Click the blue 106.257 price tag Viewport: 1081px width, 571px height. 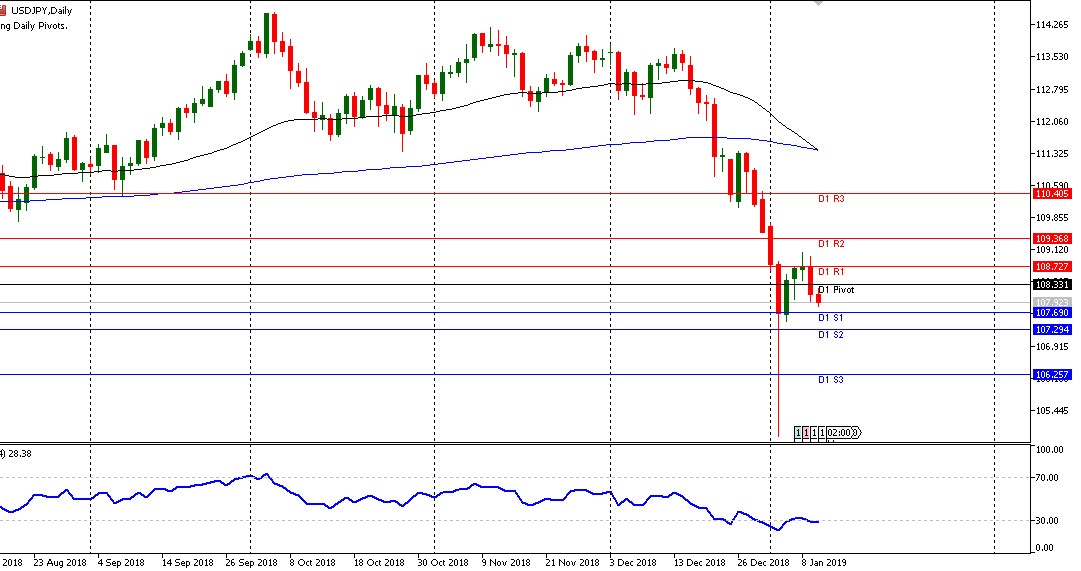pyautogui.click(x=1052, y=374)
